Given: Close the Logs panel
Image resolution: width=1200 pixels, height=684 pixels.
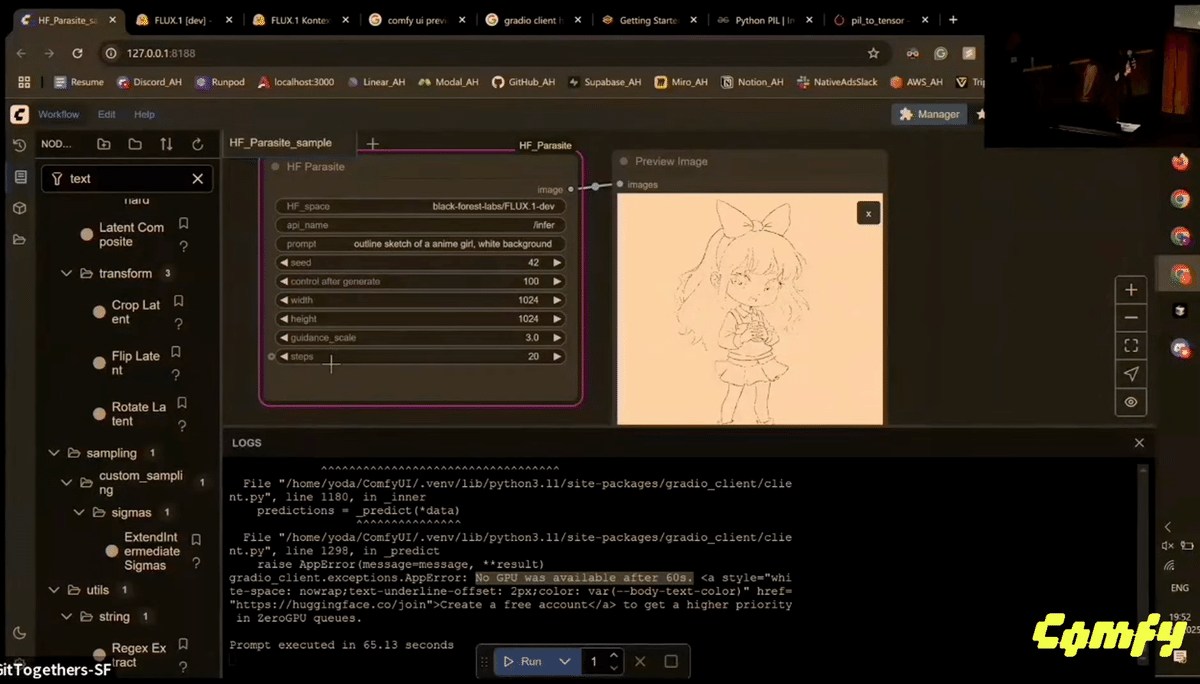Looking at the screenshot, I should (1139, 442).
